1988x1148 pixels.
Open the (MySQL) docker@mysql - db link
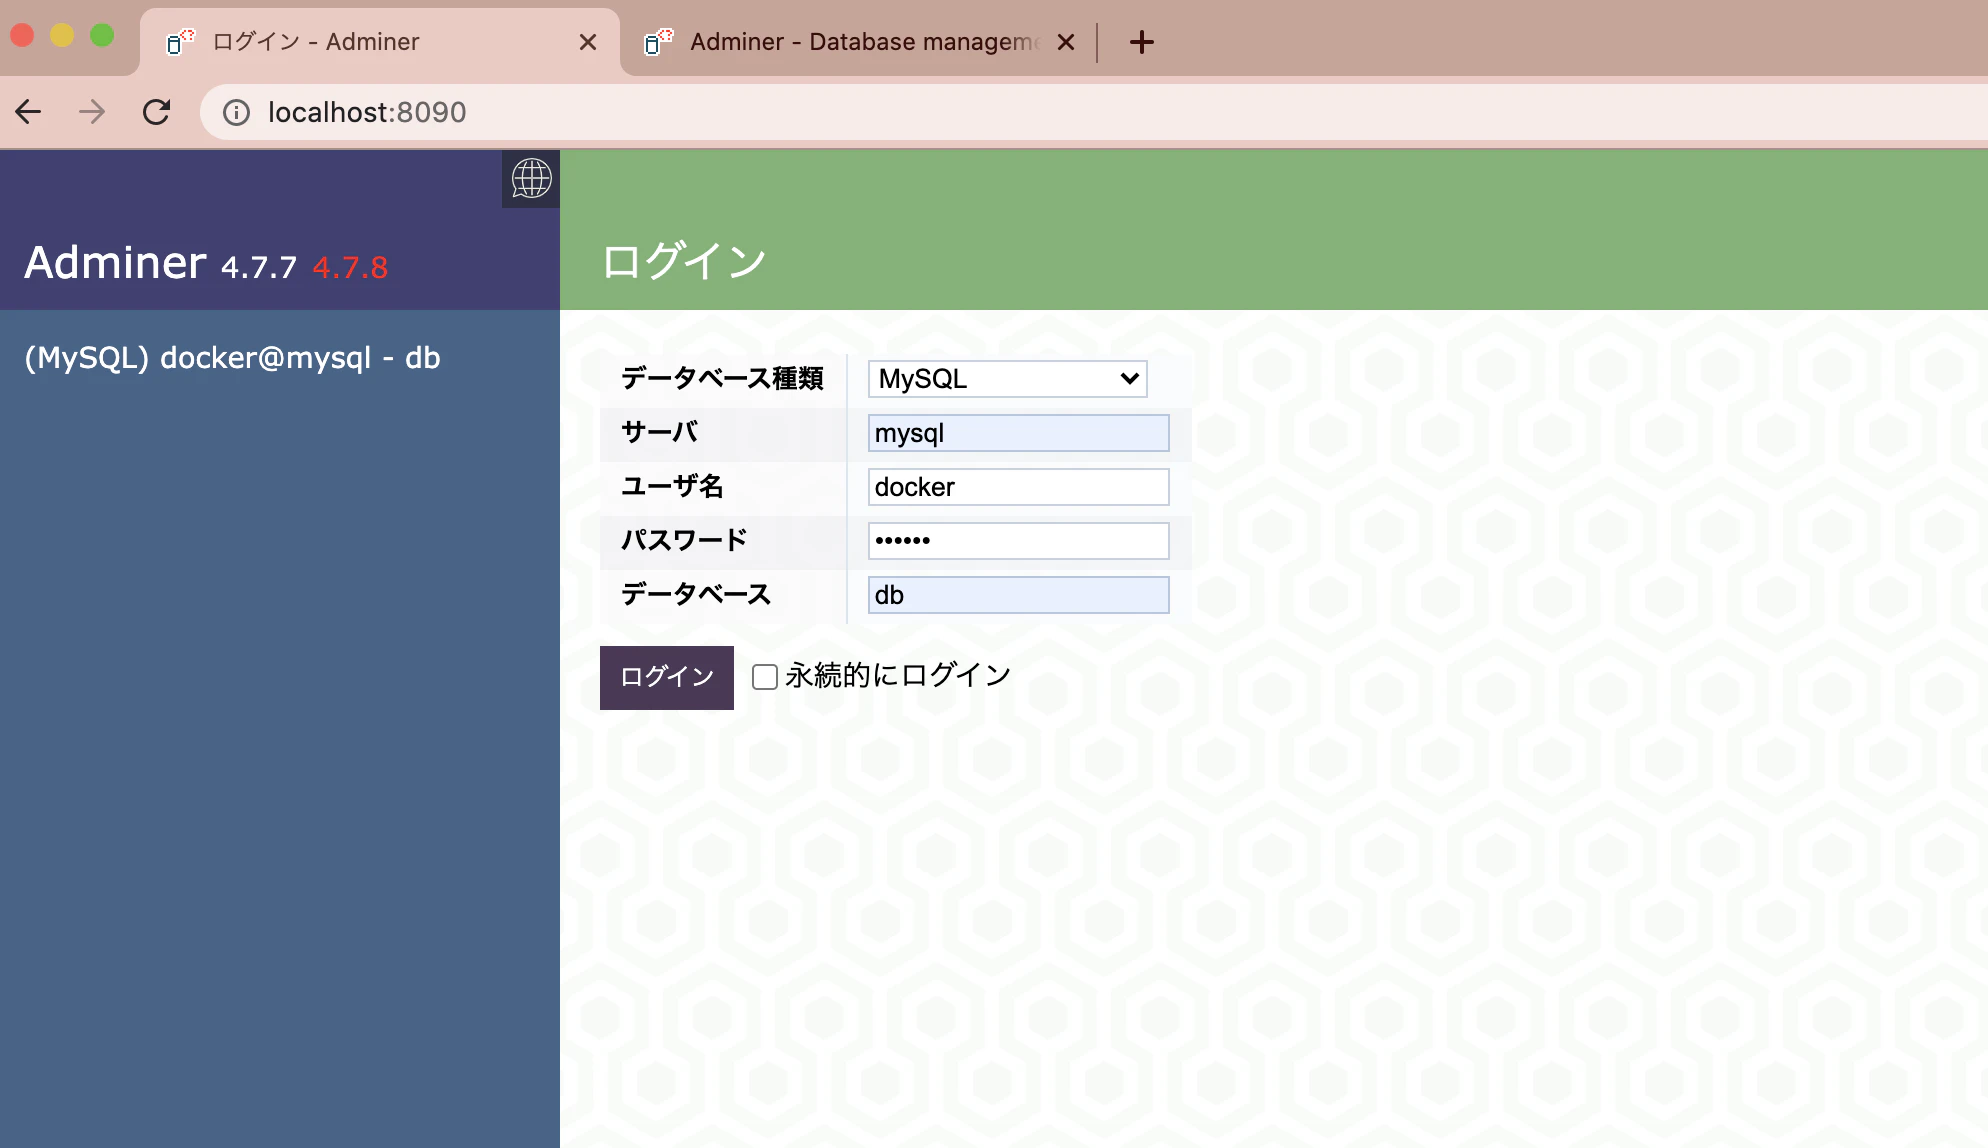pyautogui.click(x=232, y=358)
